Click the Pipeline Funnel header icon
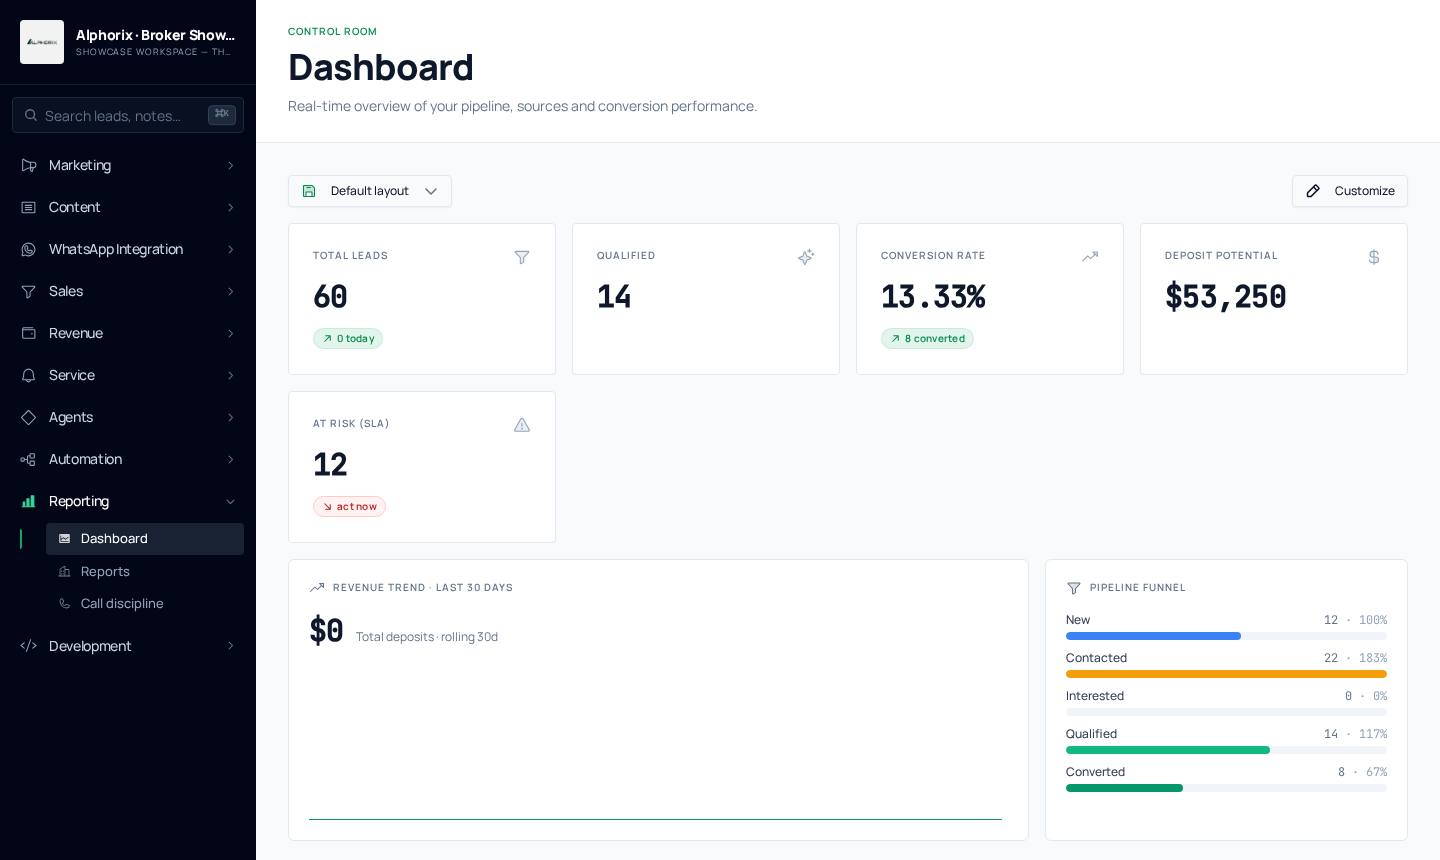1440x860 pixels. pyautogui.click(x=1074, y=588)
